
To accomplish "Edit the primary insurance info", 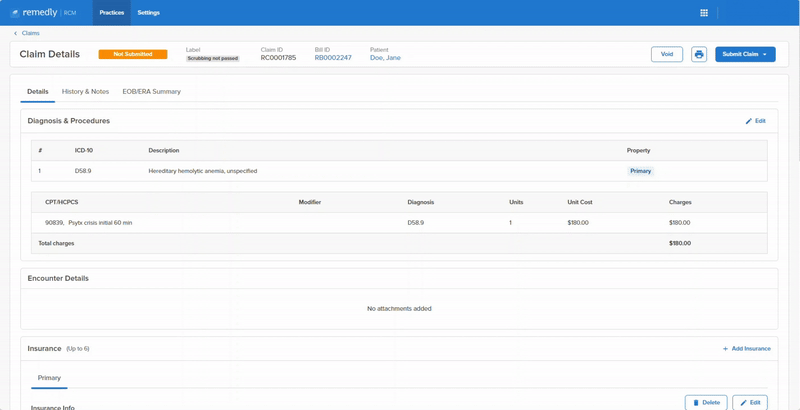I will pyautogui.click(x=749, y=402).
